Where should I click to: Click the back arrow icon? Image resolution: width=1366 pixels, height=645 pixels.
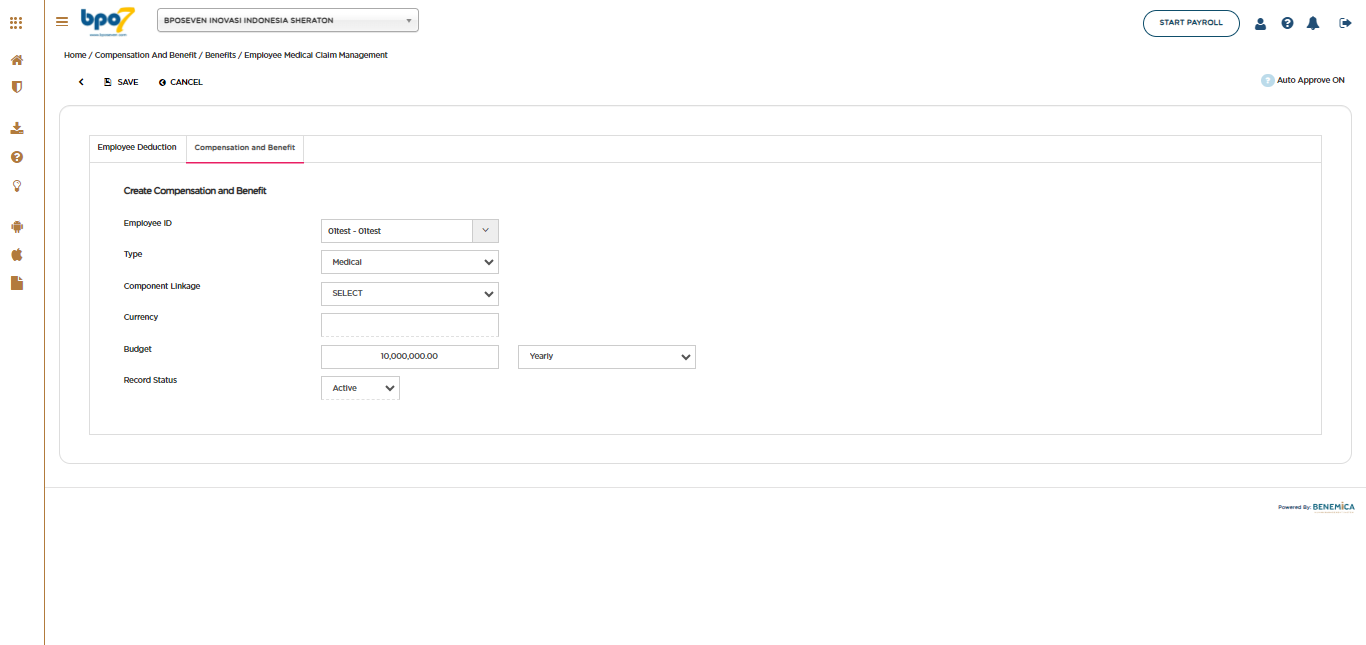81,82
